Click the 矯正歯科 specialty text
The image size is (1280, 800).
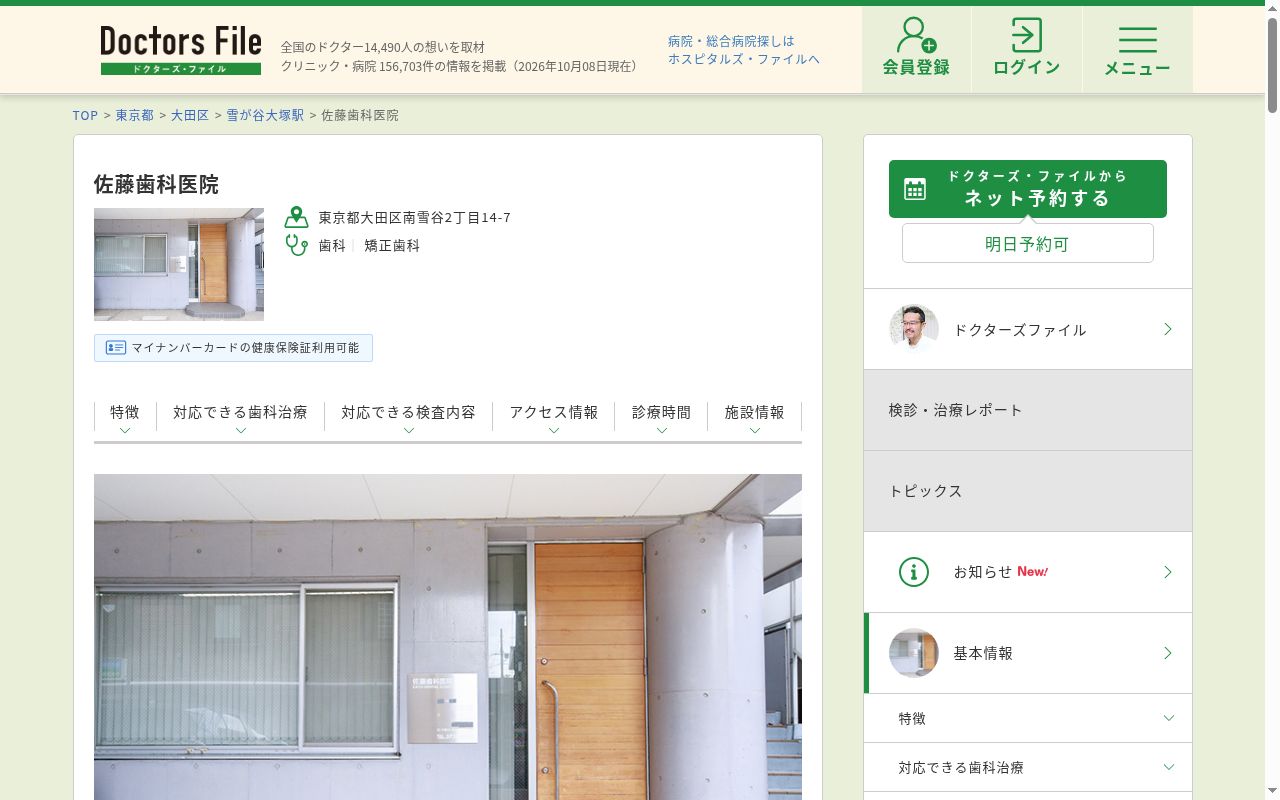point(392,245)
